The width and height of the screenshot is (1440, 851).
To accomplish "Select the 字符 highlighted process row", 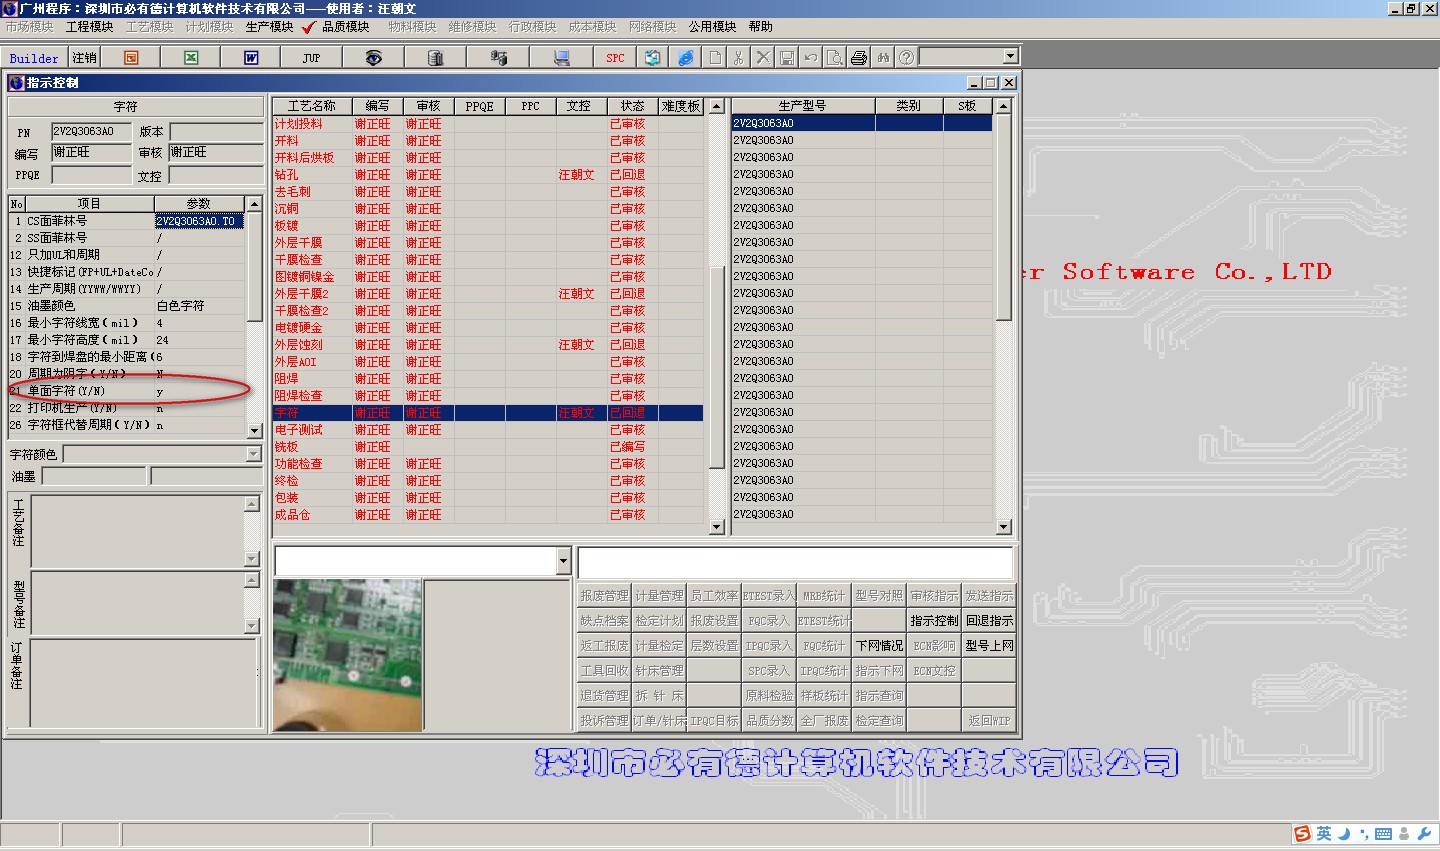I will pos(488,413).
